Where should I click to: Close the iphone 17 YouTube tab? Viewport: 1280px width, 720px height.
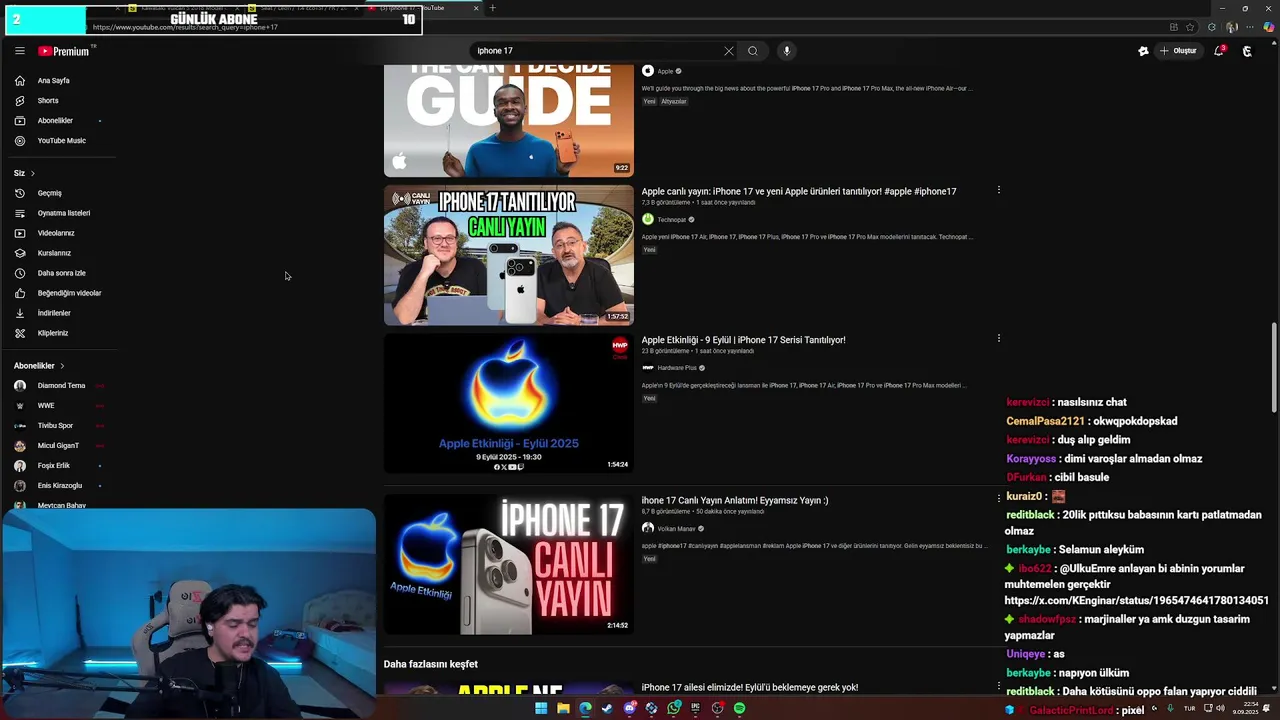click(476, 8)
